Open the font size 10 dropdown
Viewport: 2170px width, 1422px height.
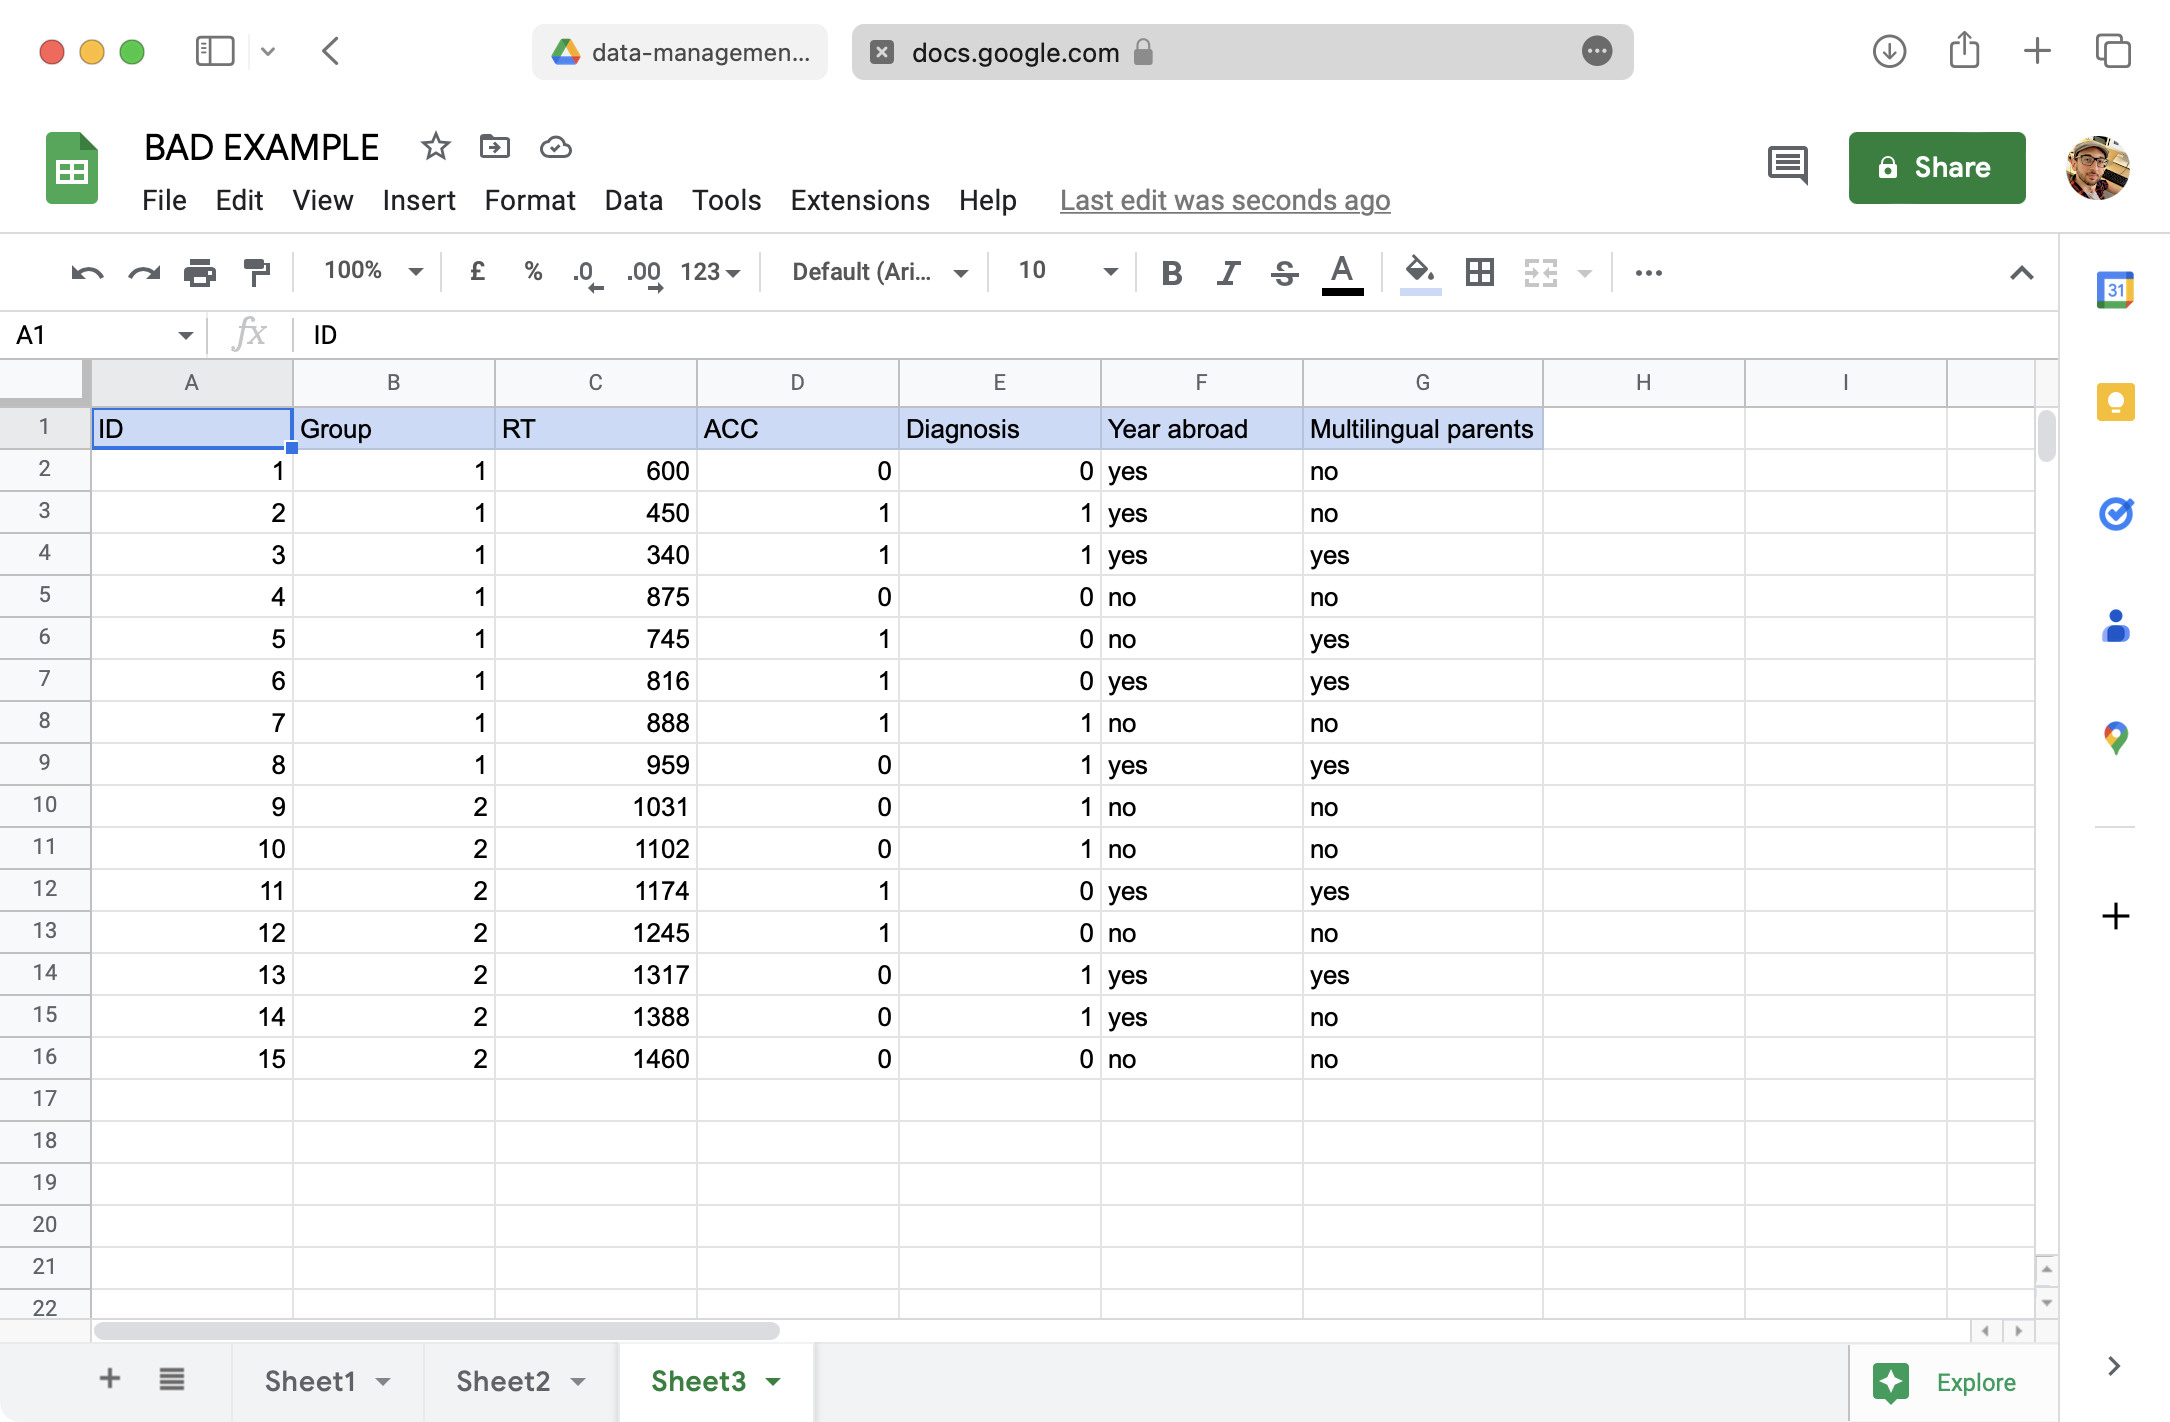point(1066,271)
